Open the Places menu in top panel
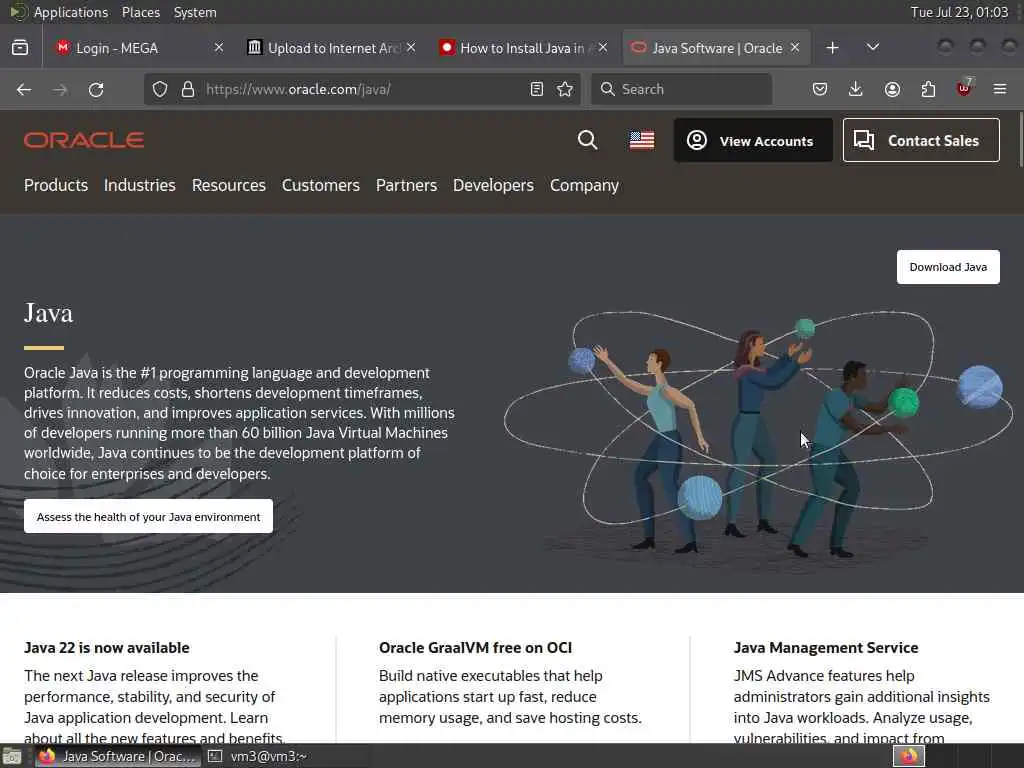Viewport: 1024px width, 768px height. click(140, 12)
